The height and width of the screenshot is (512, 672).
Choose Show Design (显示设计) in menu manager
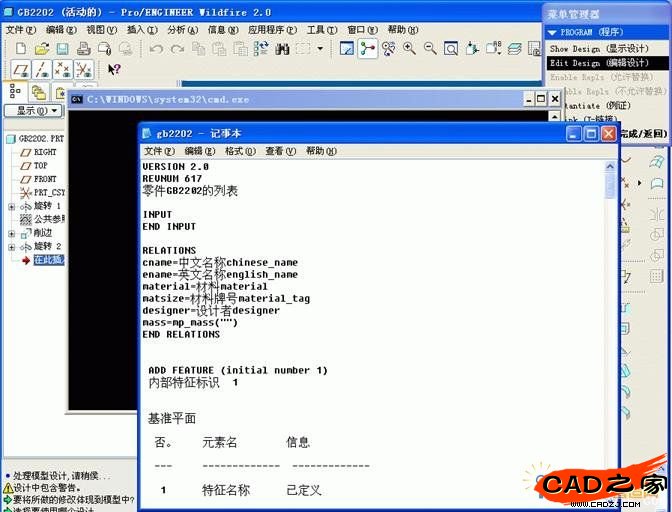(x=606, y=48)
